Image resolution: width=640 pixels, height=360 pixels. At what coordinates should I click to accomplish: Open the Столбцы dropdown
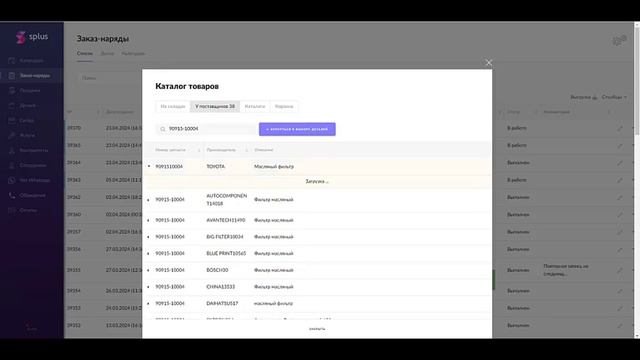(613, 97)
